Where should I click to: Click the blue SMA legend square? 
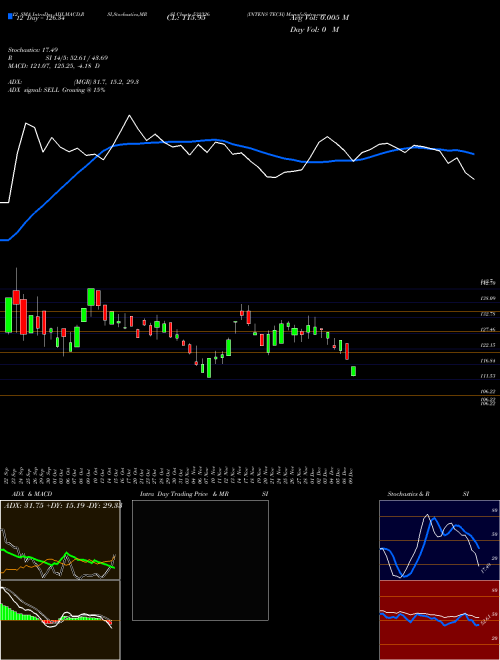point(10,17)
